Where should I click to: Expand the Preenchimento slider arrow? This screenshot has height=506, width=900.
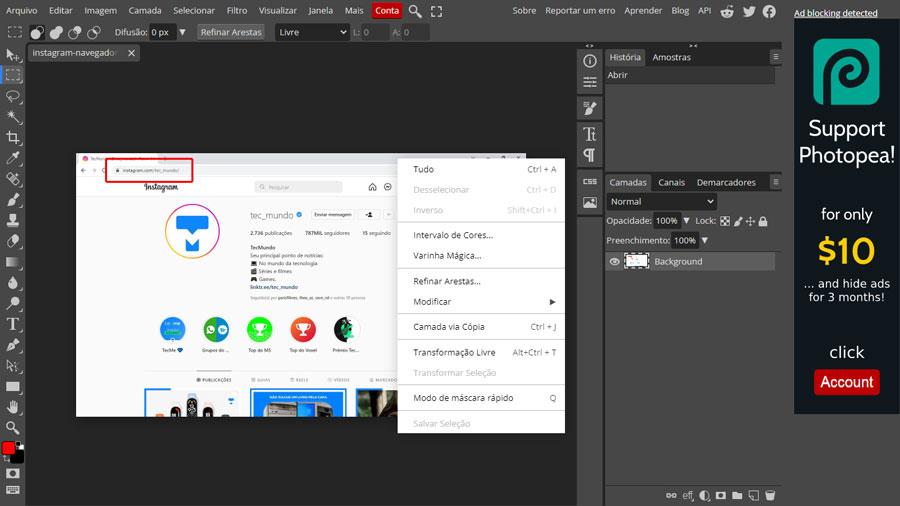click(x=705, y=240)
